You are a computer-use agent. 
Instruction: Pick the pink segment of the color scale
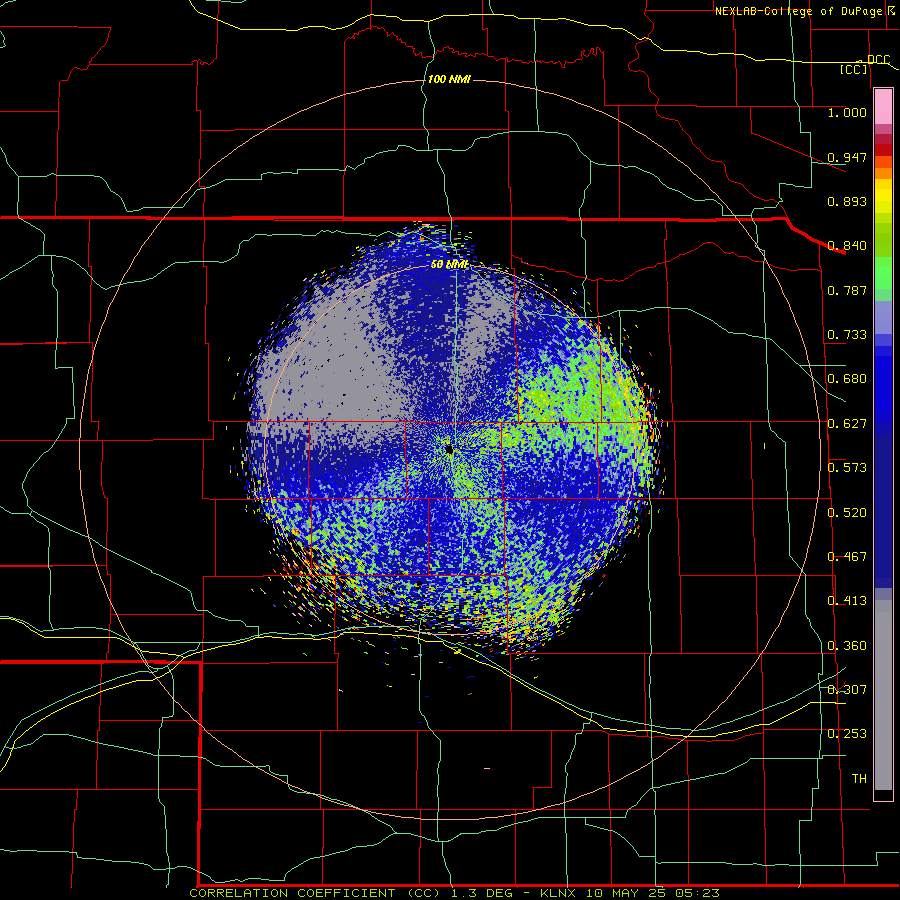coord(883,107)
